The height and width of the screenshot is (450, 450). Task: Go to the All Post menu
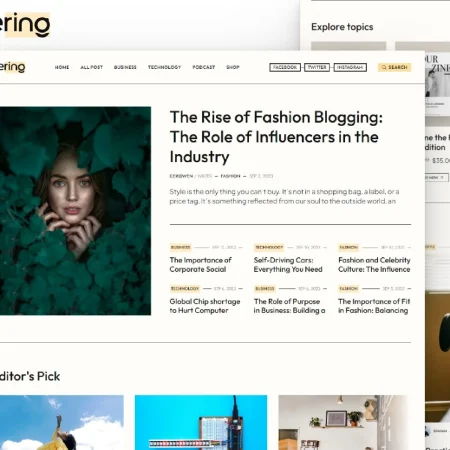tap(92, 67)
